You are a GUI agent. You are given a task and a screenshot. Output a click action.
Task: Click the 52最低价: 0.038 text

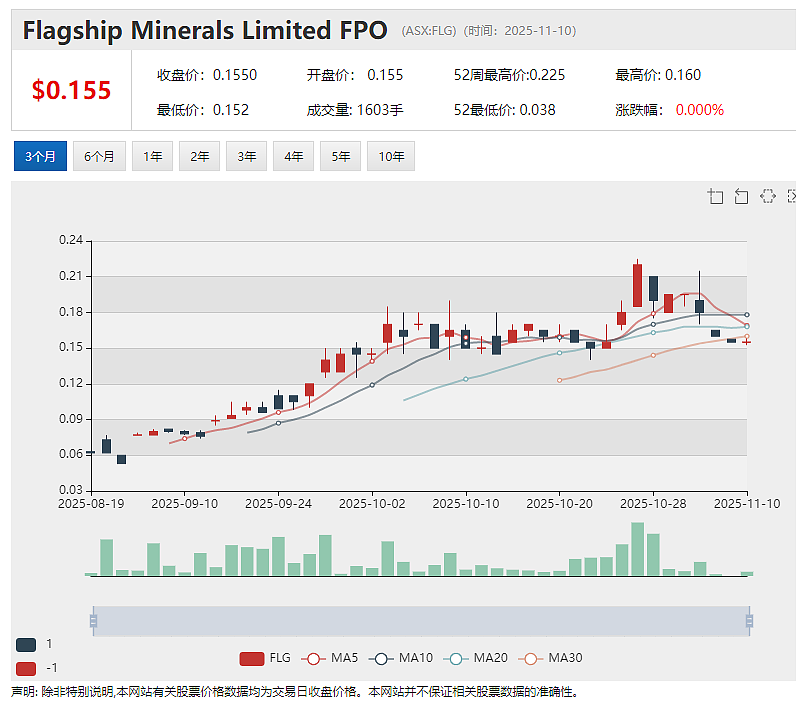pyautogui.click(x=505, y=110)
